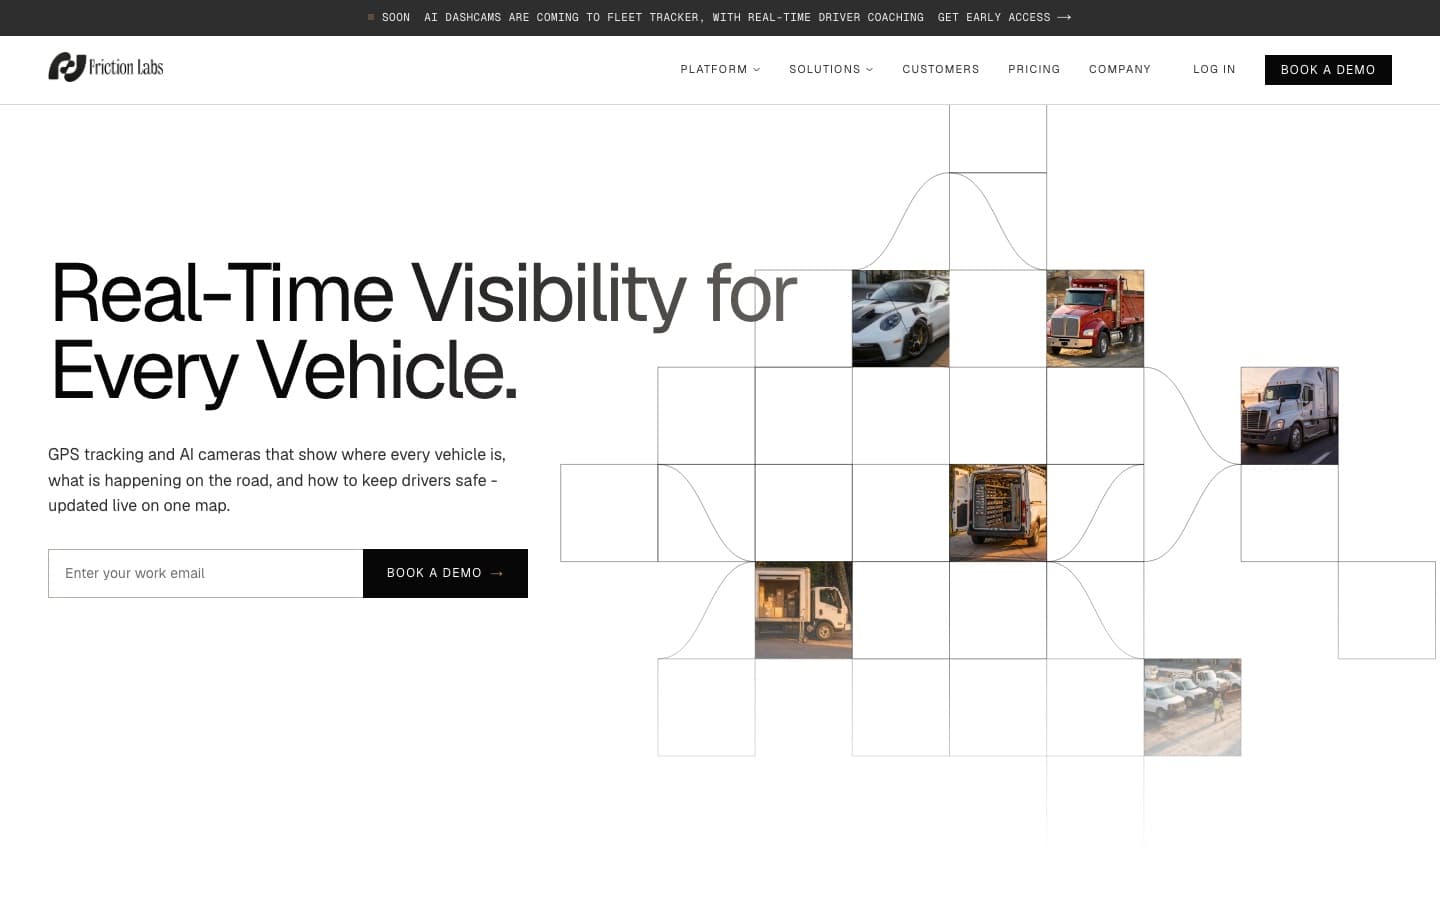Select the white box truck thumbnail
This screenshot has width=1440, height=900.
tap(803, 610)
